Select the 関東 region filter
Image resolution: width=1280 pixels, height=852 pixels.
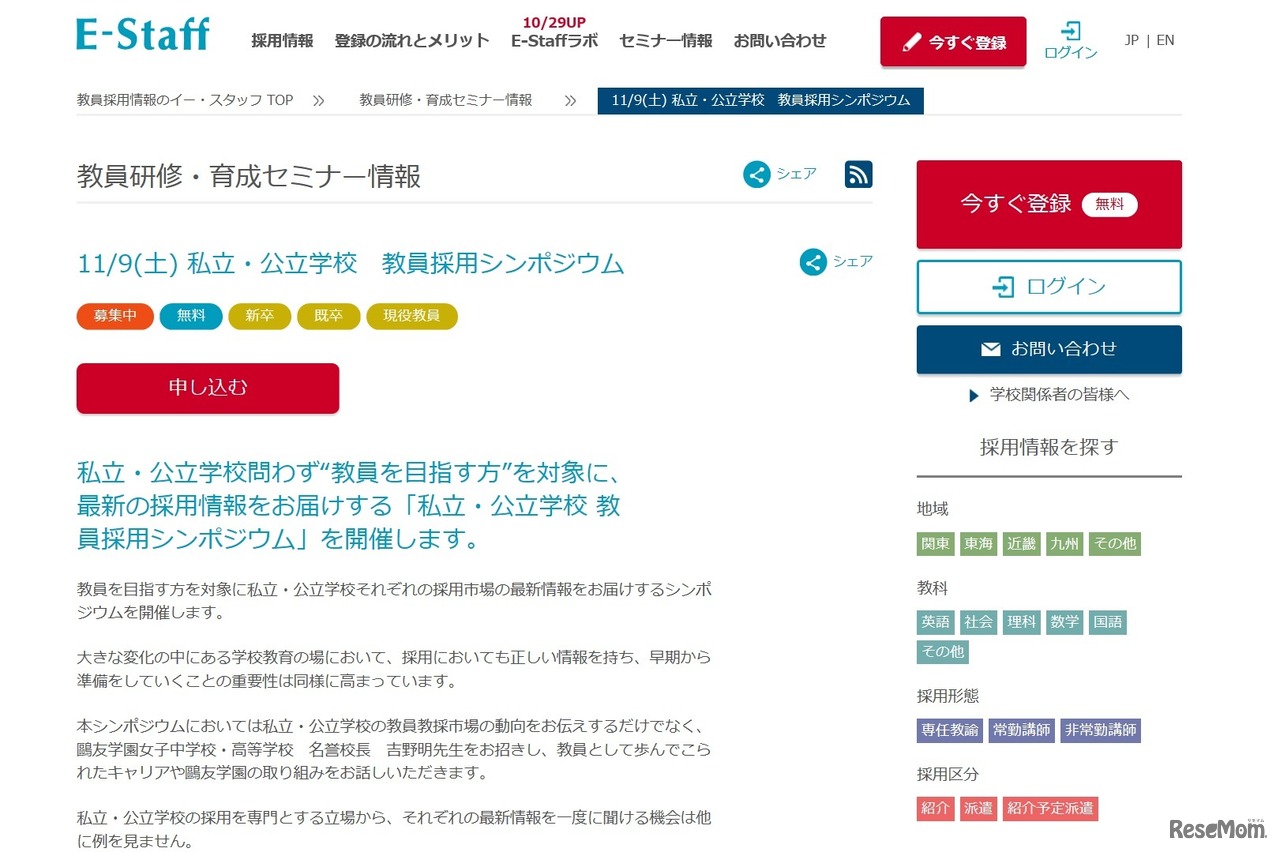935,543
